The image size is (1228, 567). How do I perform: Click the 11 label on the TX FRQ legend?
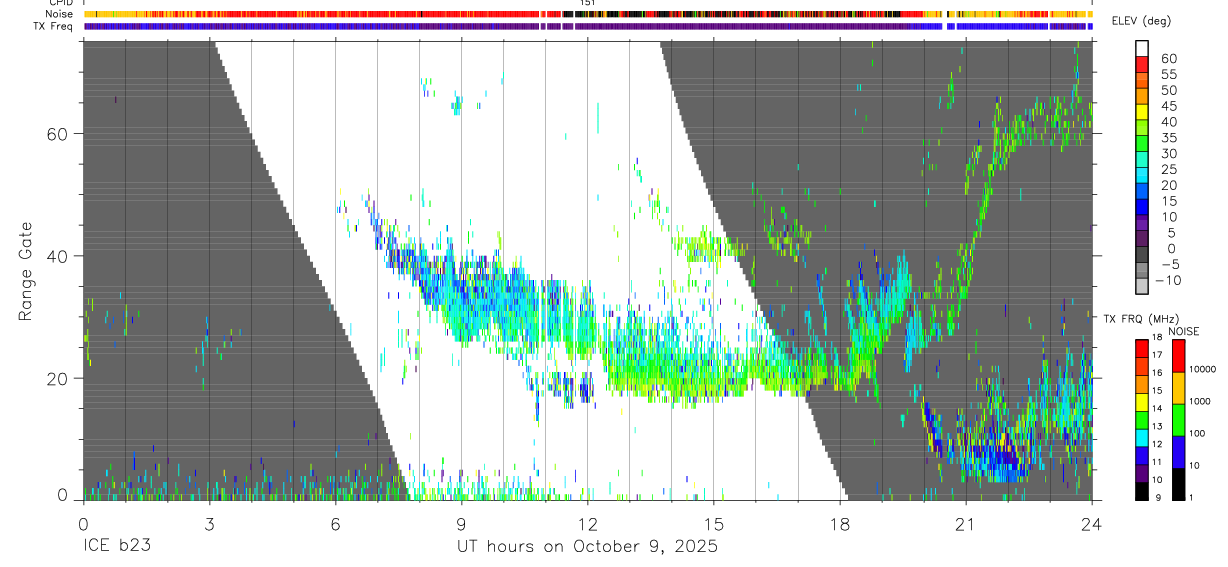pos(1157,462)
